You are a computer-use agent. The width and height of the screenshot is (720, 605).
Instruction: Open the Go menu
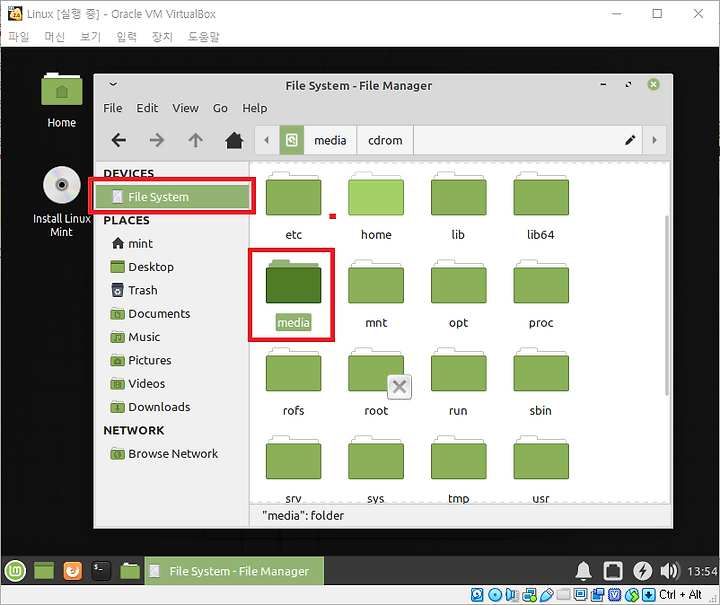point(220,108)
